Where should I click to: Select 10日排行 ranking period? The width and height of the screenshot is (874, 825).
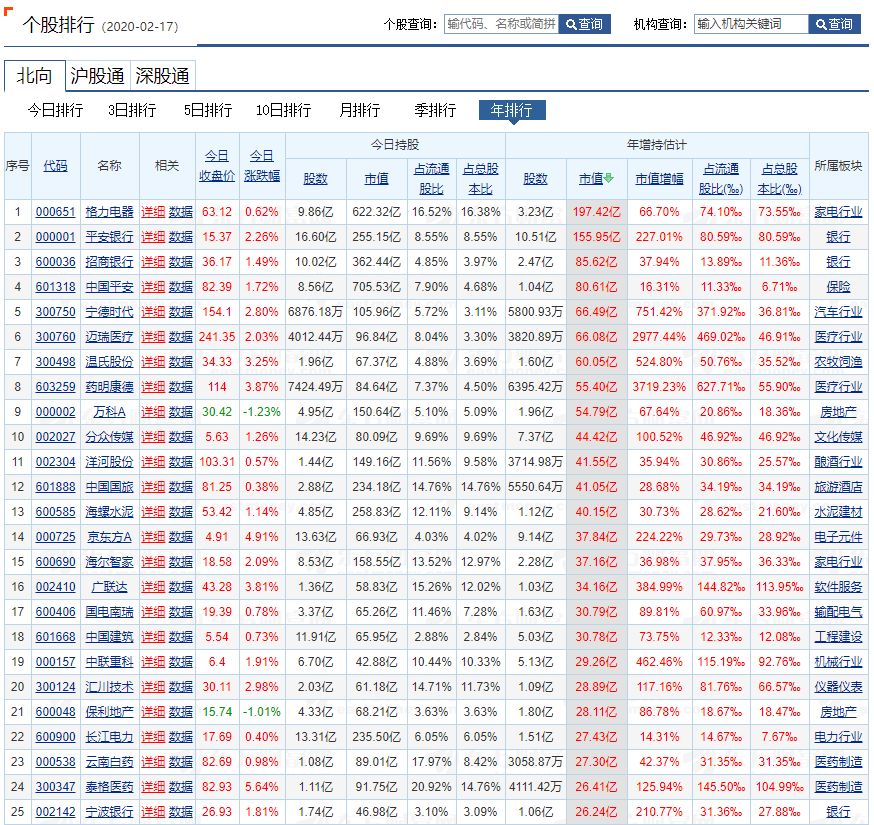[x=283, y=110]
